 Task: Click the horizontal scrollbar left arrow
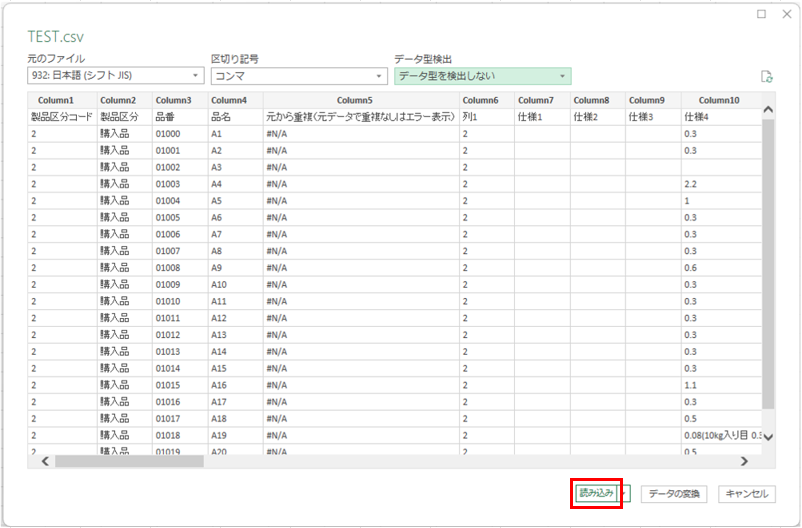click(x=44, y=461)
